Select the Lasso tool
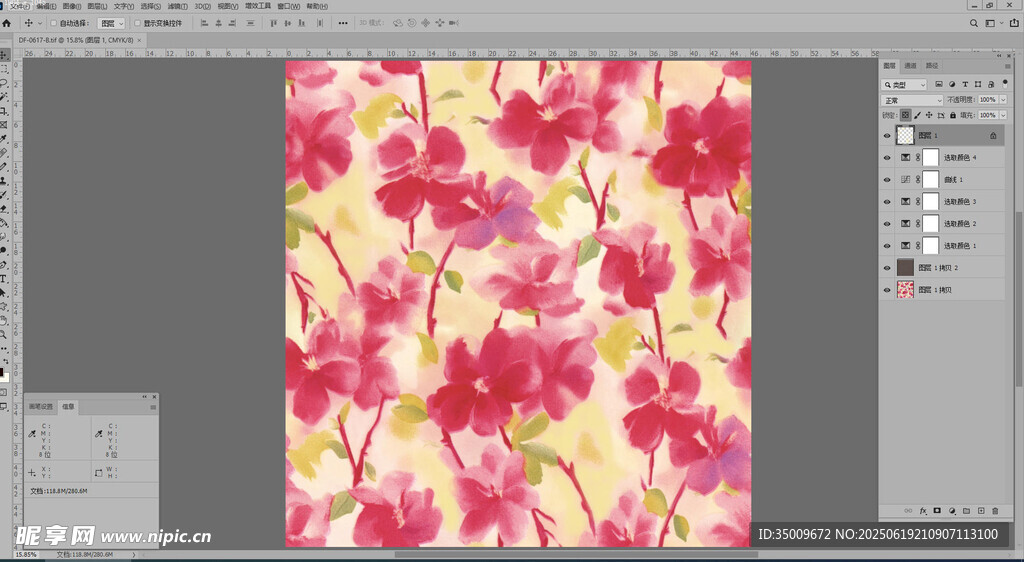Screen dimensions: 1024x562 (x=4, y=83)
